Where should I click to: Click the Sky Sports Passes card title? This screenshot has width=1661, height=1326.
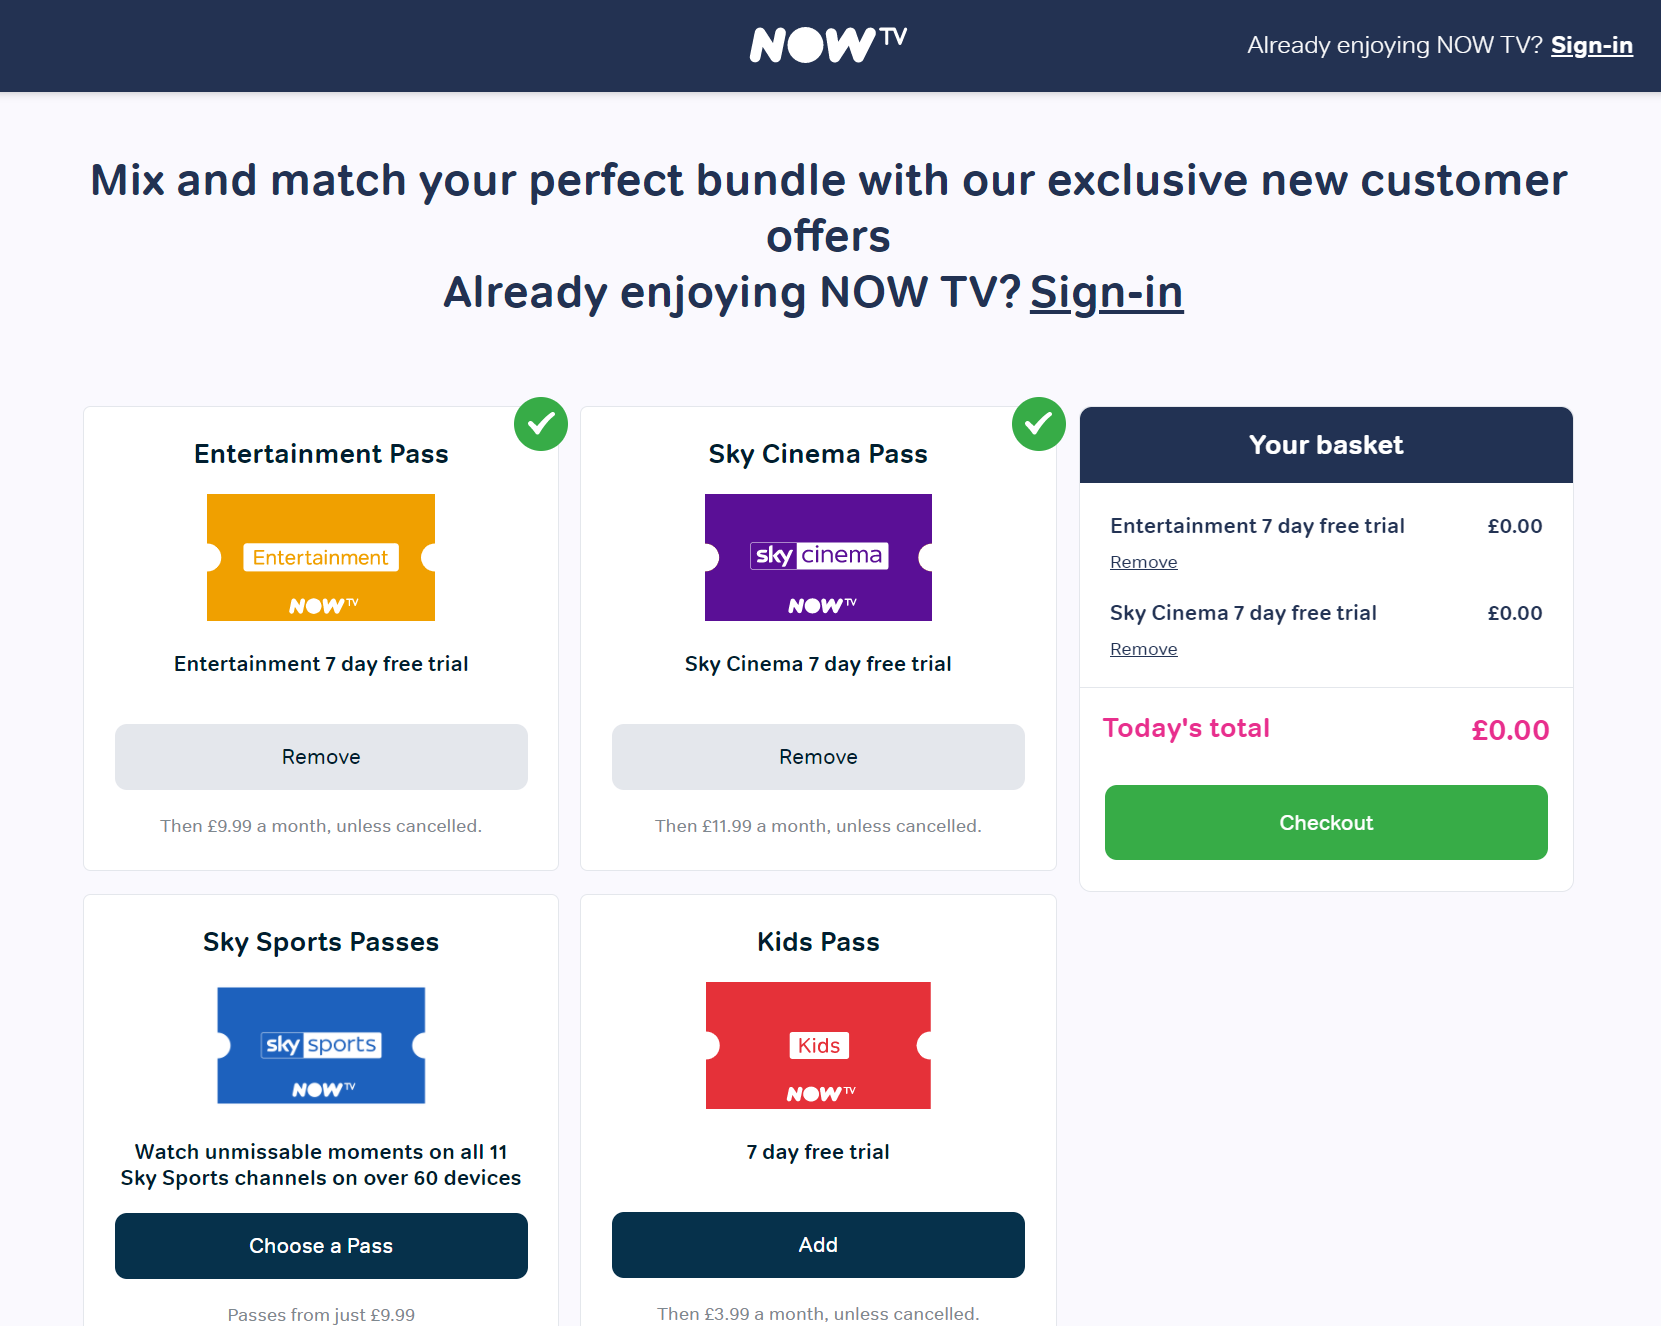pyautogui.click(x=321, y=942)
